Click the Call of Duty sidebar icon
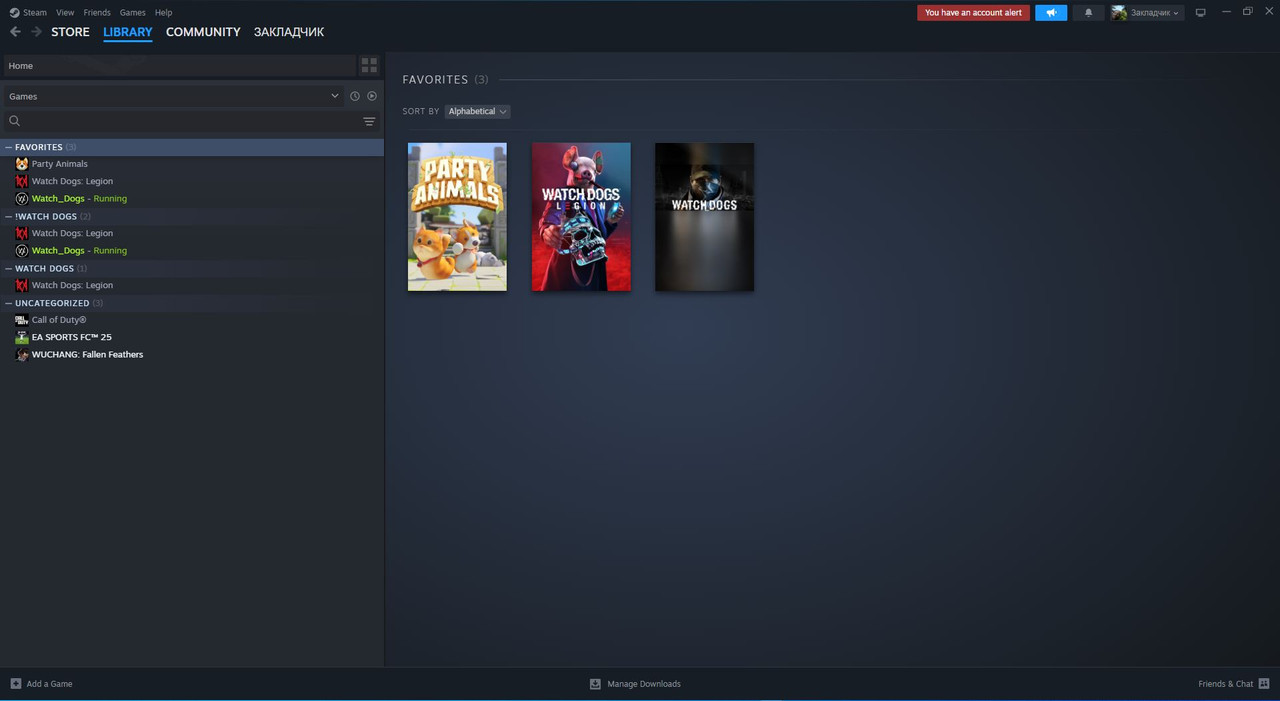Image resolution: width=1280 pixels, height=701 pixels. [x=22, y=320]
